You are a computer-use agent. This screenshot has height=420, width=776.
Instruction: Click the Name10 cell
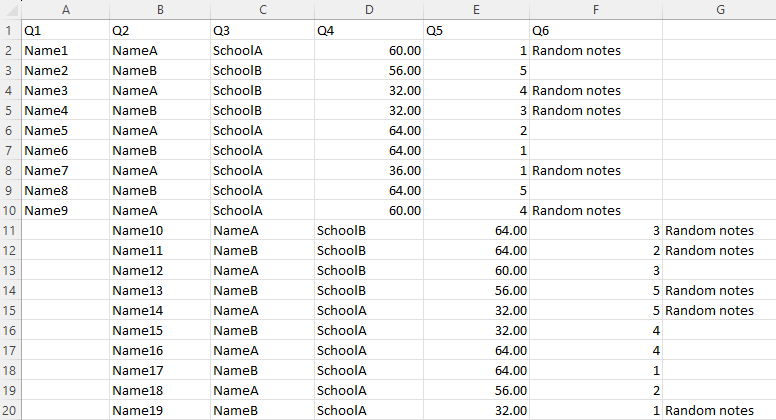pos(160,230)
